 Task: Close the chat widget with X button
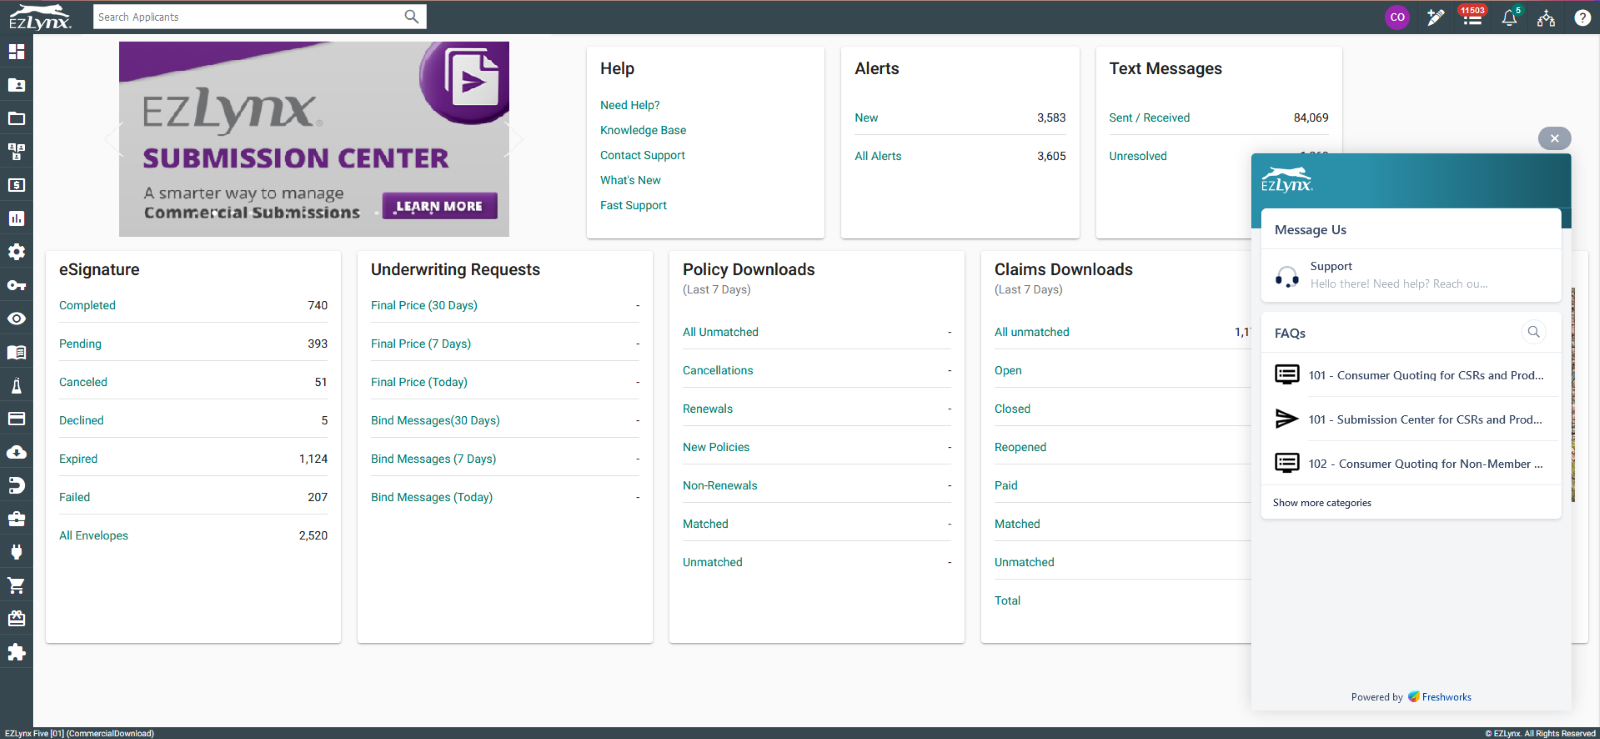point(1554,138)
